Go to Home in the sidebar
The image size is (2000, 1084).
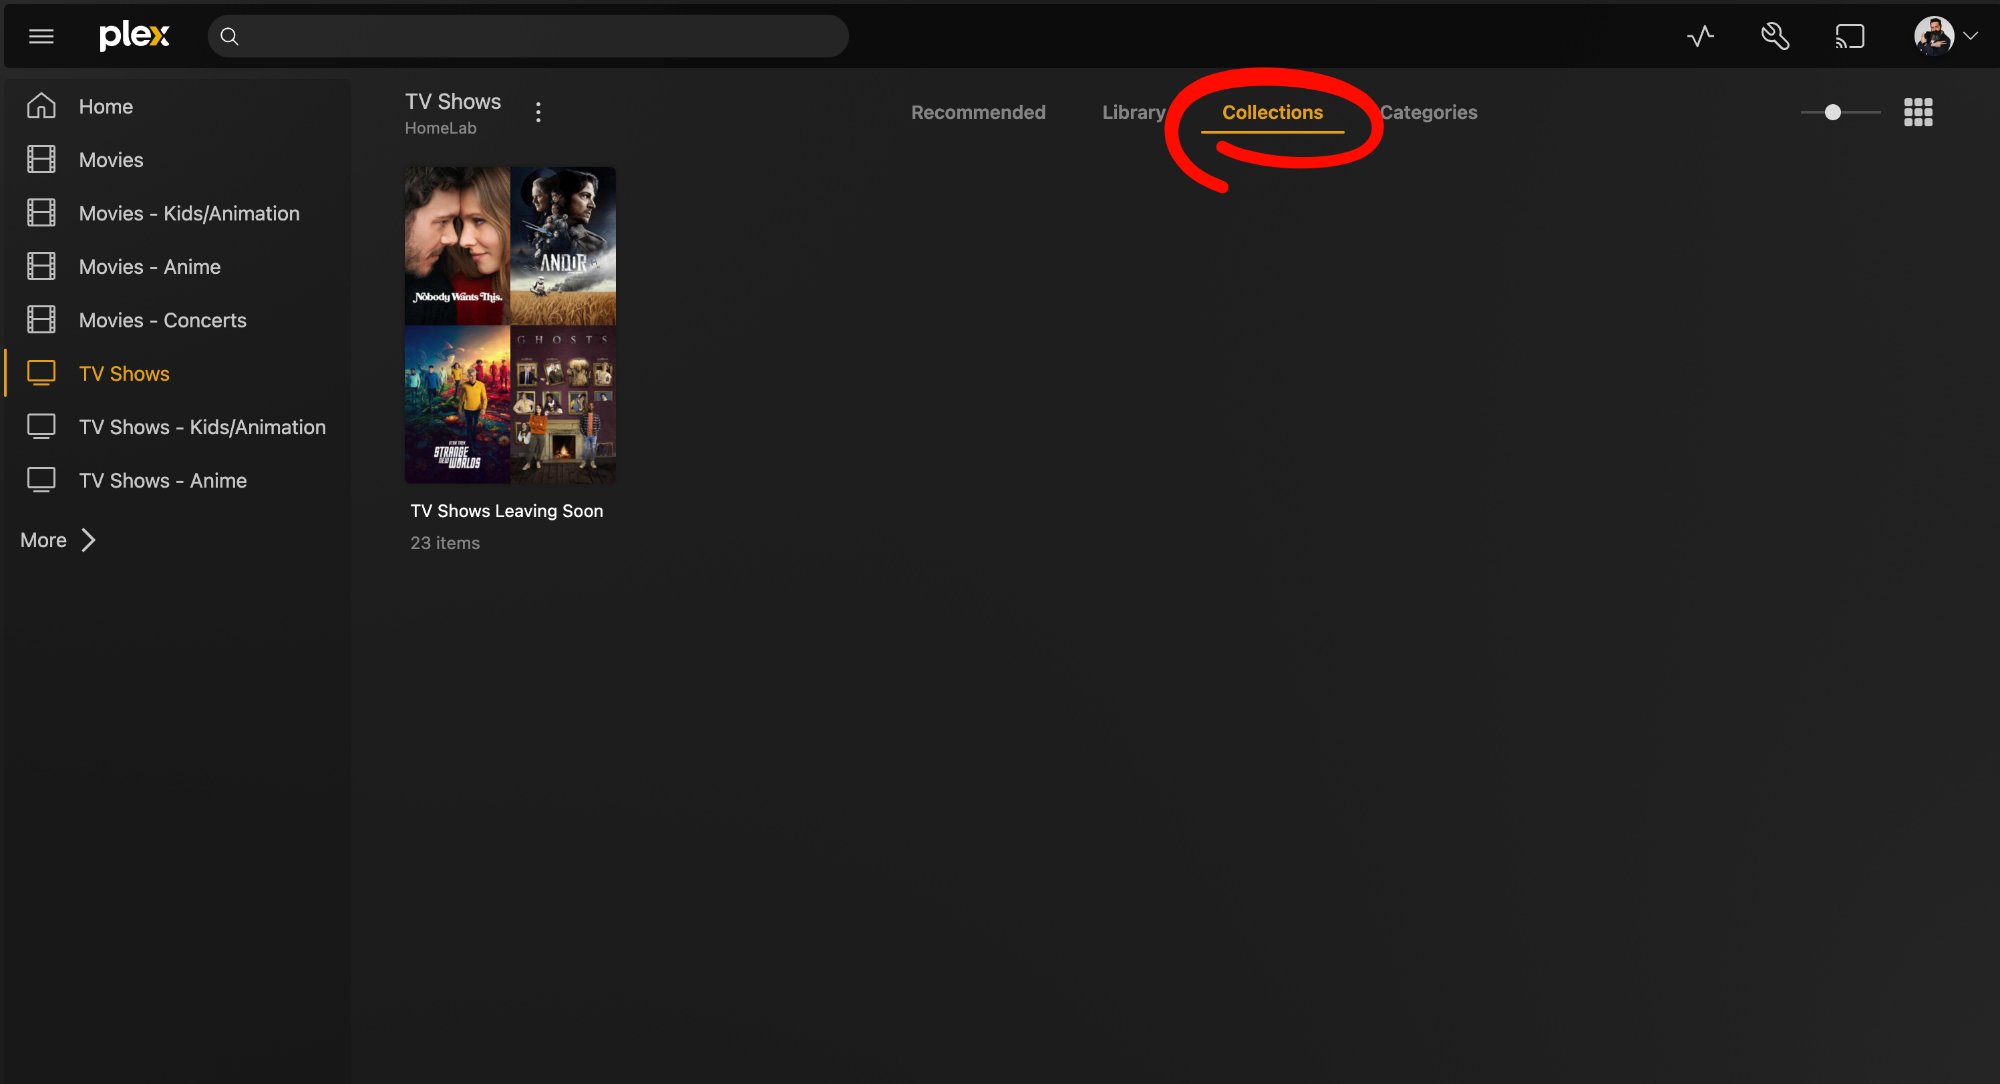tap(105, 106)
